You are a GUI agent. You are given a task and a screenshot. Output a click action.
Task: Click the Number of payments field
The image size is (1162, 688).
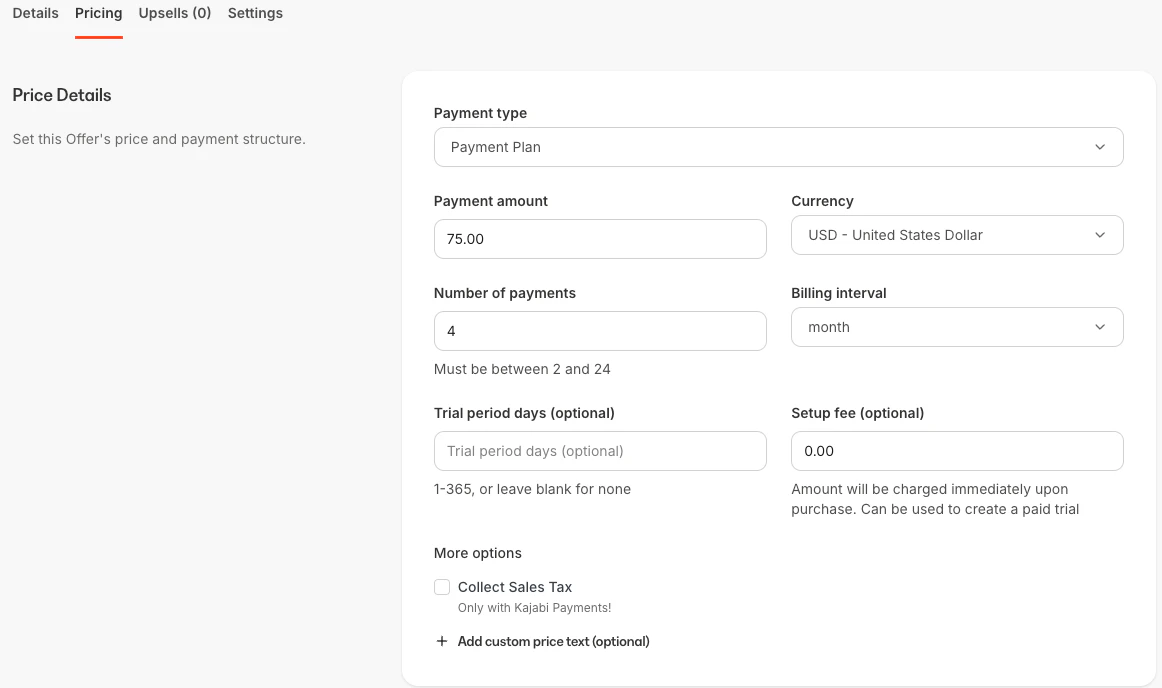[x=599, y=331]
